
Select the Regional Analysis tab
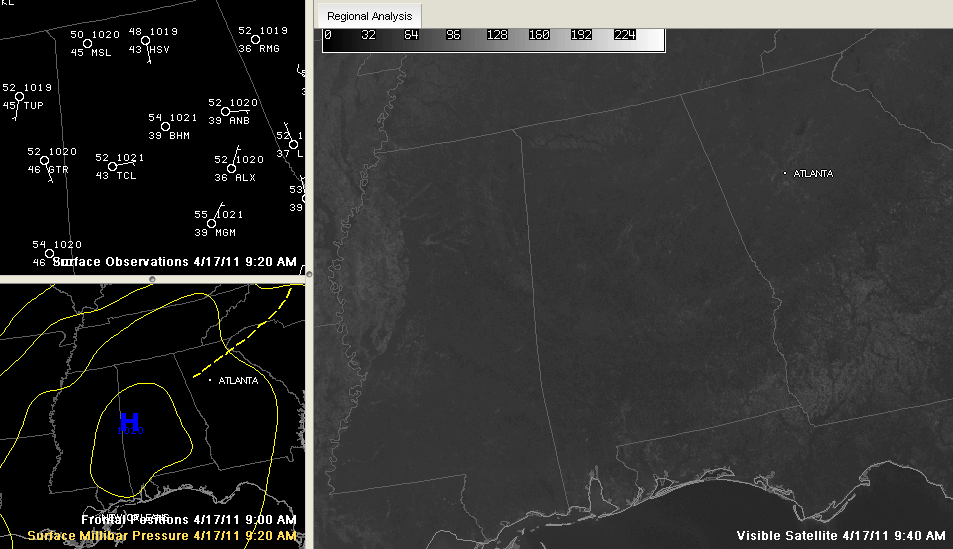pyautogui.click(x=369, y=16)
